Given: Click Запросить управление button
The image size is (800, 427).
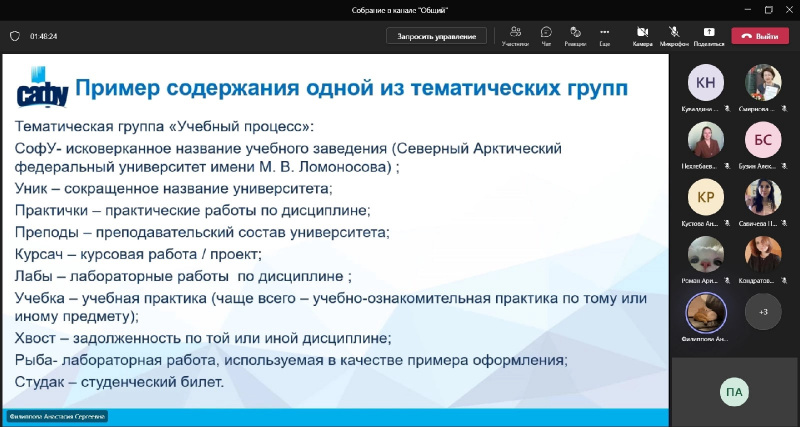Looking at the screenshot, I should coord(436,36).
